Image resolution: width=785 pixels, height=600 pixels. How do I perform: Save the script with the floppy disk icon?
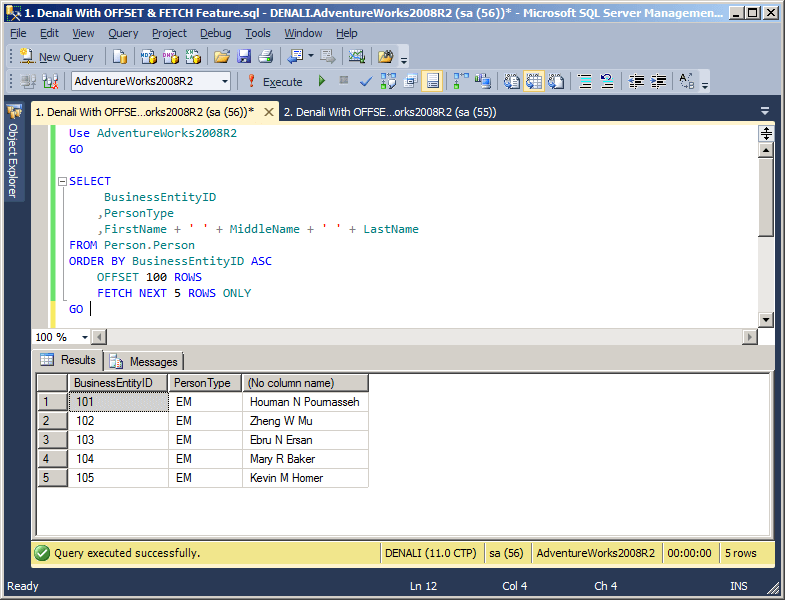(244, 57)
